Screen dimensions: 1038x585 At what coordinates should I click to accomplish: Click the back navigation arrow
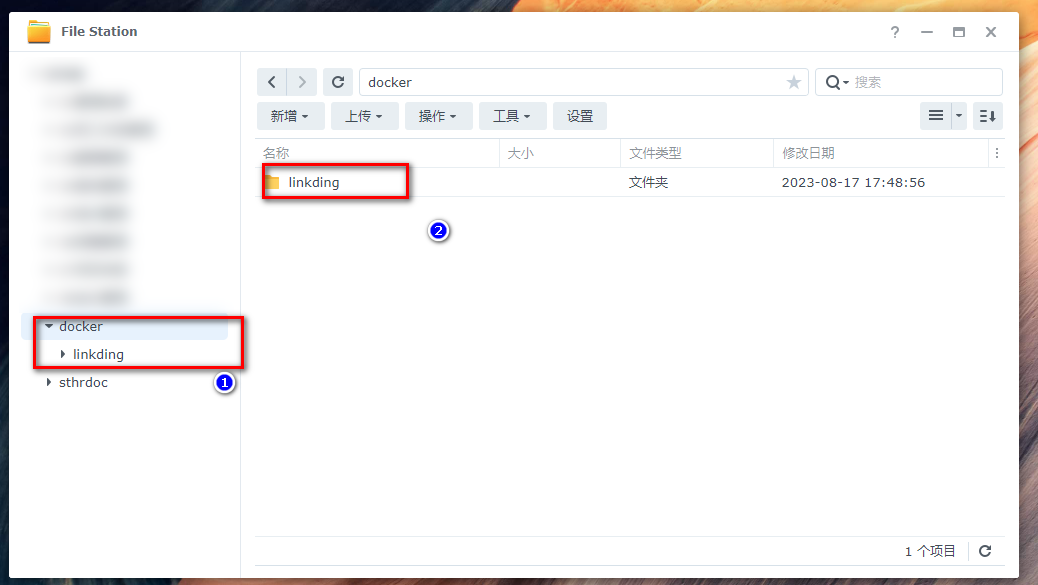click(x=272, y=82)
